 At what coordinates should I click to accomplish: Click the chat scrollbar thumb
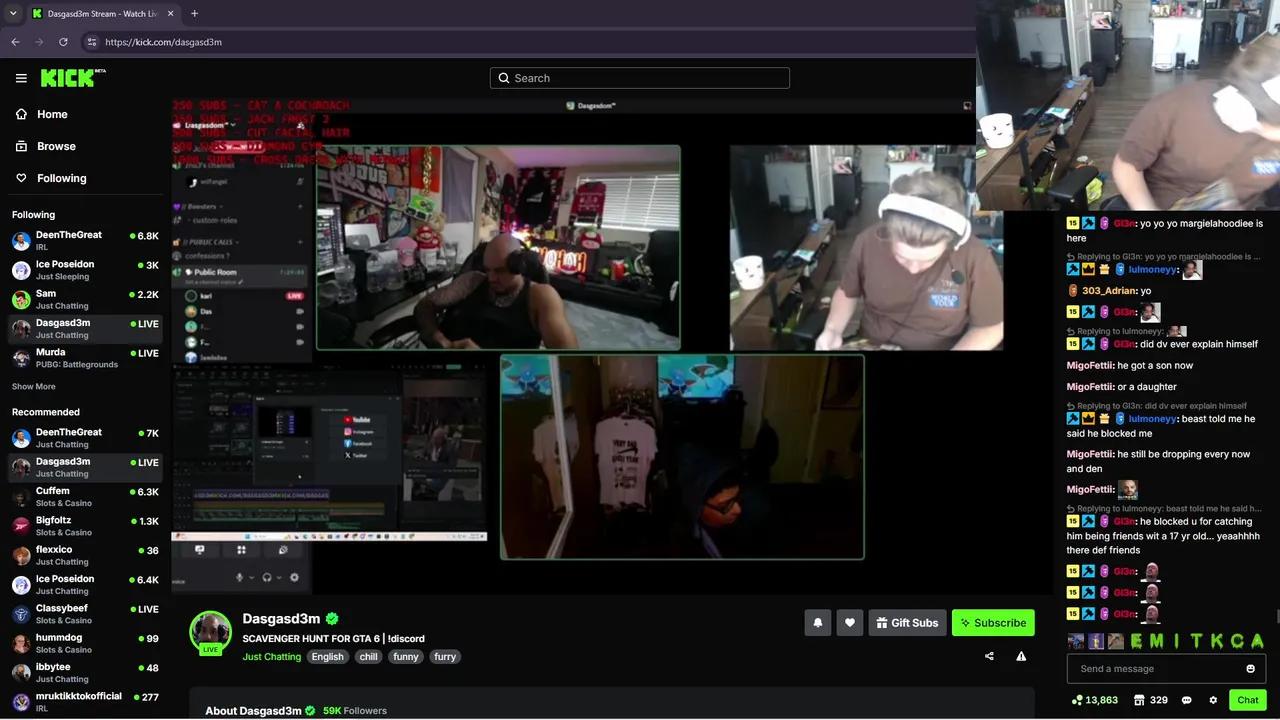coord(1277,616)
